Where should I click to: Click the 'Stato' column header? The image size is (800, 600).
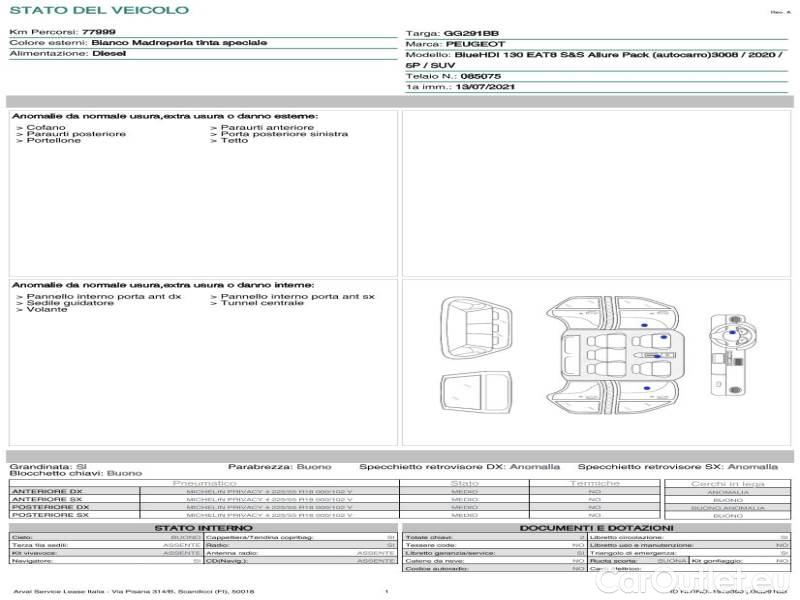pyautogui.click(x=464, y=483)
